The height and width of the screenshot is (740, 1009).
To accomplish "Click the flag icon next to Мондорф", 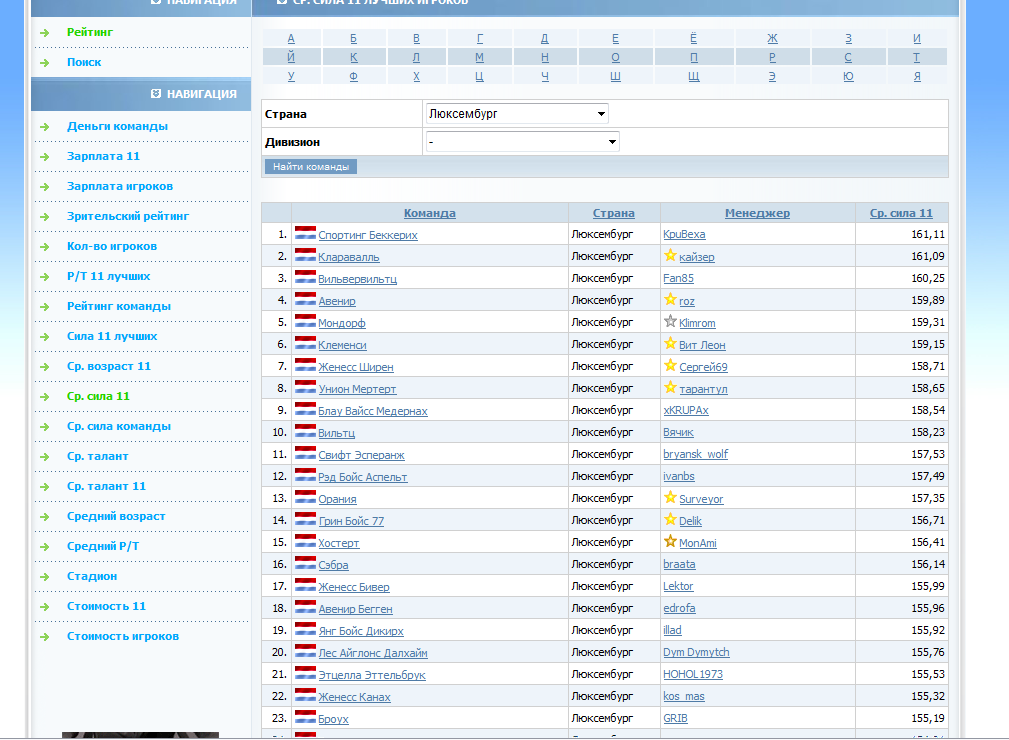I will pos(305,321).
